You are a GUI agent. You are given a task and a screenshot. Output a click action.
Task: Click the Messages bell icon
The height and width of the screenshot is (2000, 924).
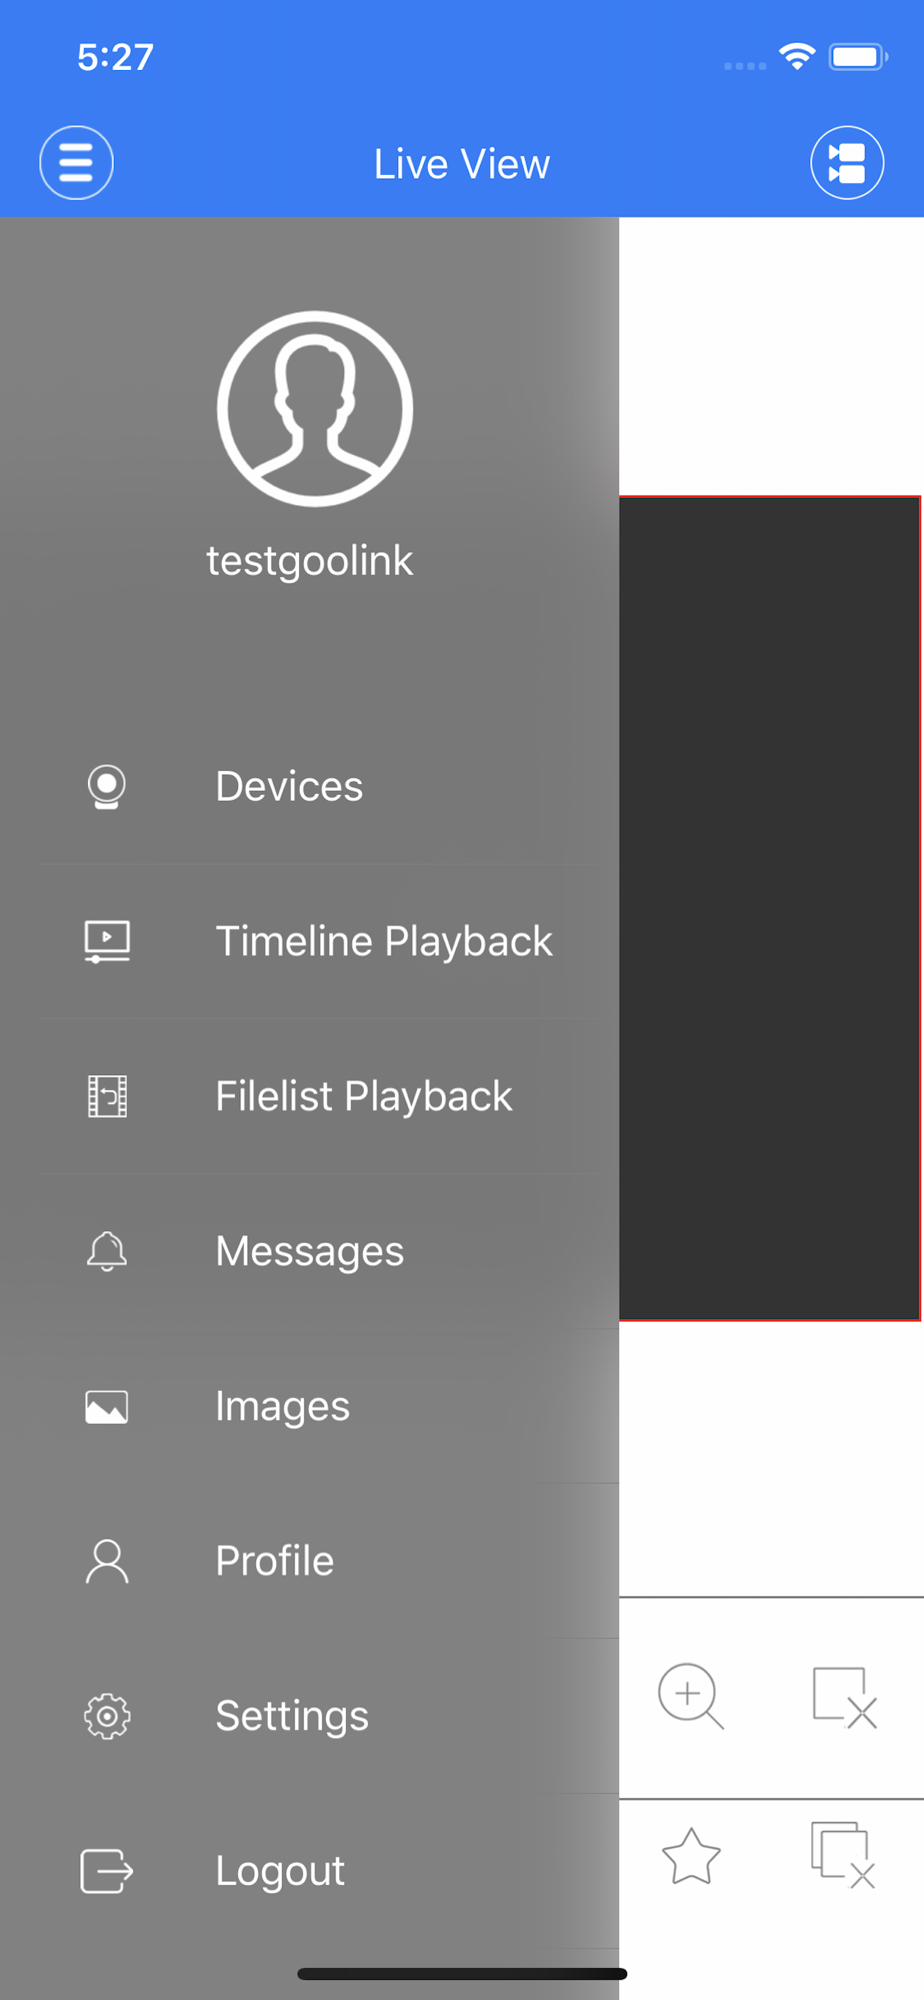(107, 1252)
